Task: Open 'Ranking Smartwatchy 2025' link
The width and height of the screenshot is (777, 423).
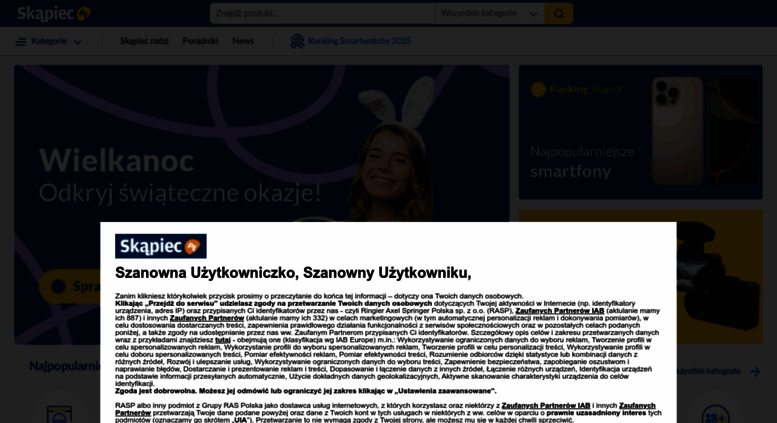Action: 359,41
